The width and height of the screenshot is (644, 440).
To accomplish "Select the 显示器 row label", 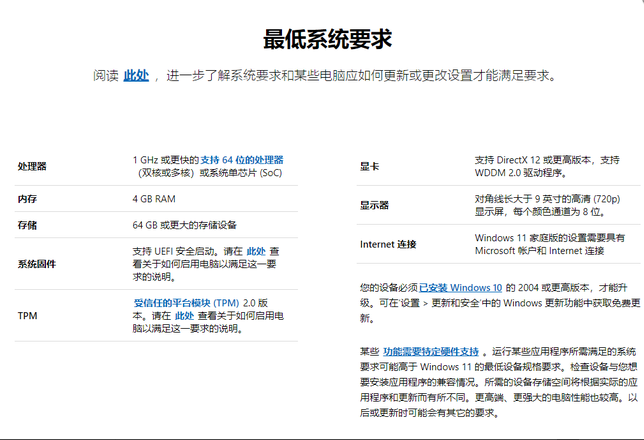I will tap(374, 205).
